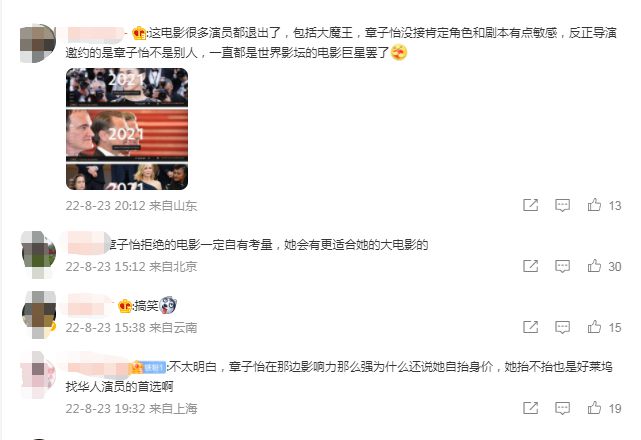Share the 搞笑 comment from 云南

(530, 327)
